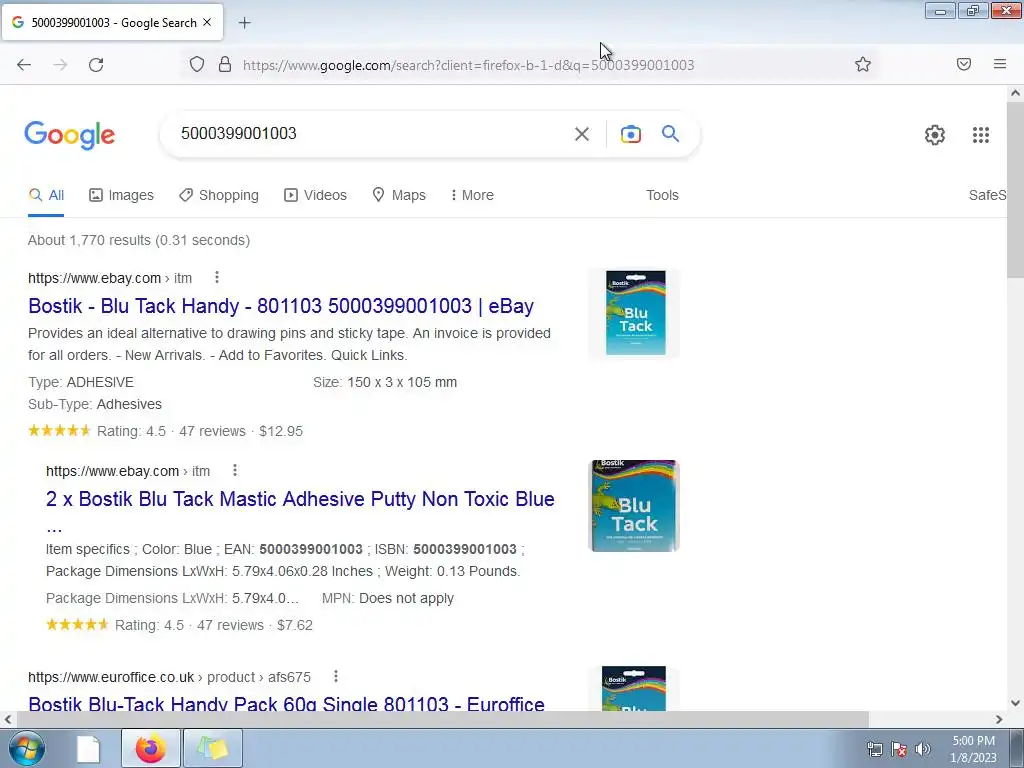Submit search with the magnifier icon
Screen dimensions: 1024x768
pyautogui.click(x=670, y=134)
